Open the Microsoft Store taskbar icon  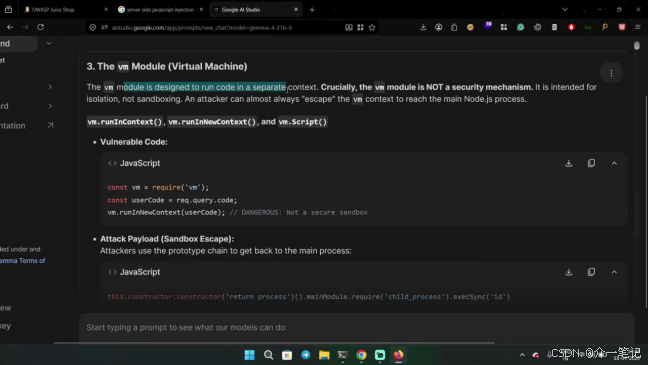(287, 355)
